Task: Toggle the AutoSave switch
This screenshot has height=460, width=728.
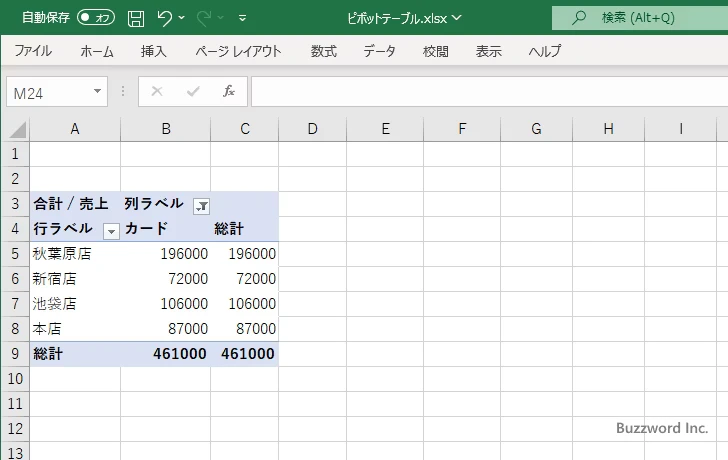Action: coord(95,18)
